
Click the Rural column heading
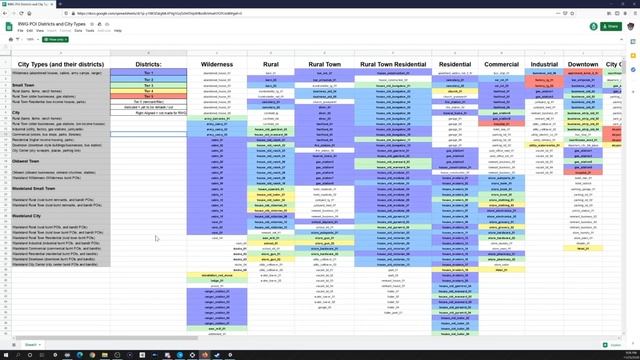[x=271, y=64]
